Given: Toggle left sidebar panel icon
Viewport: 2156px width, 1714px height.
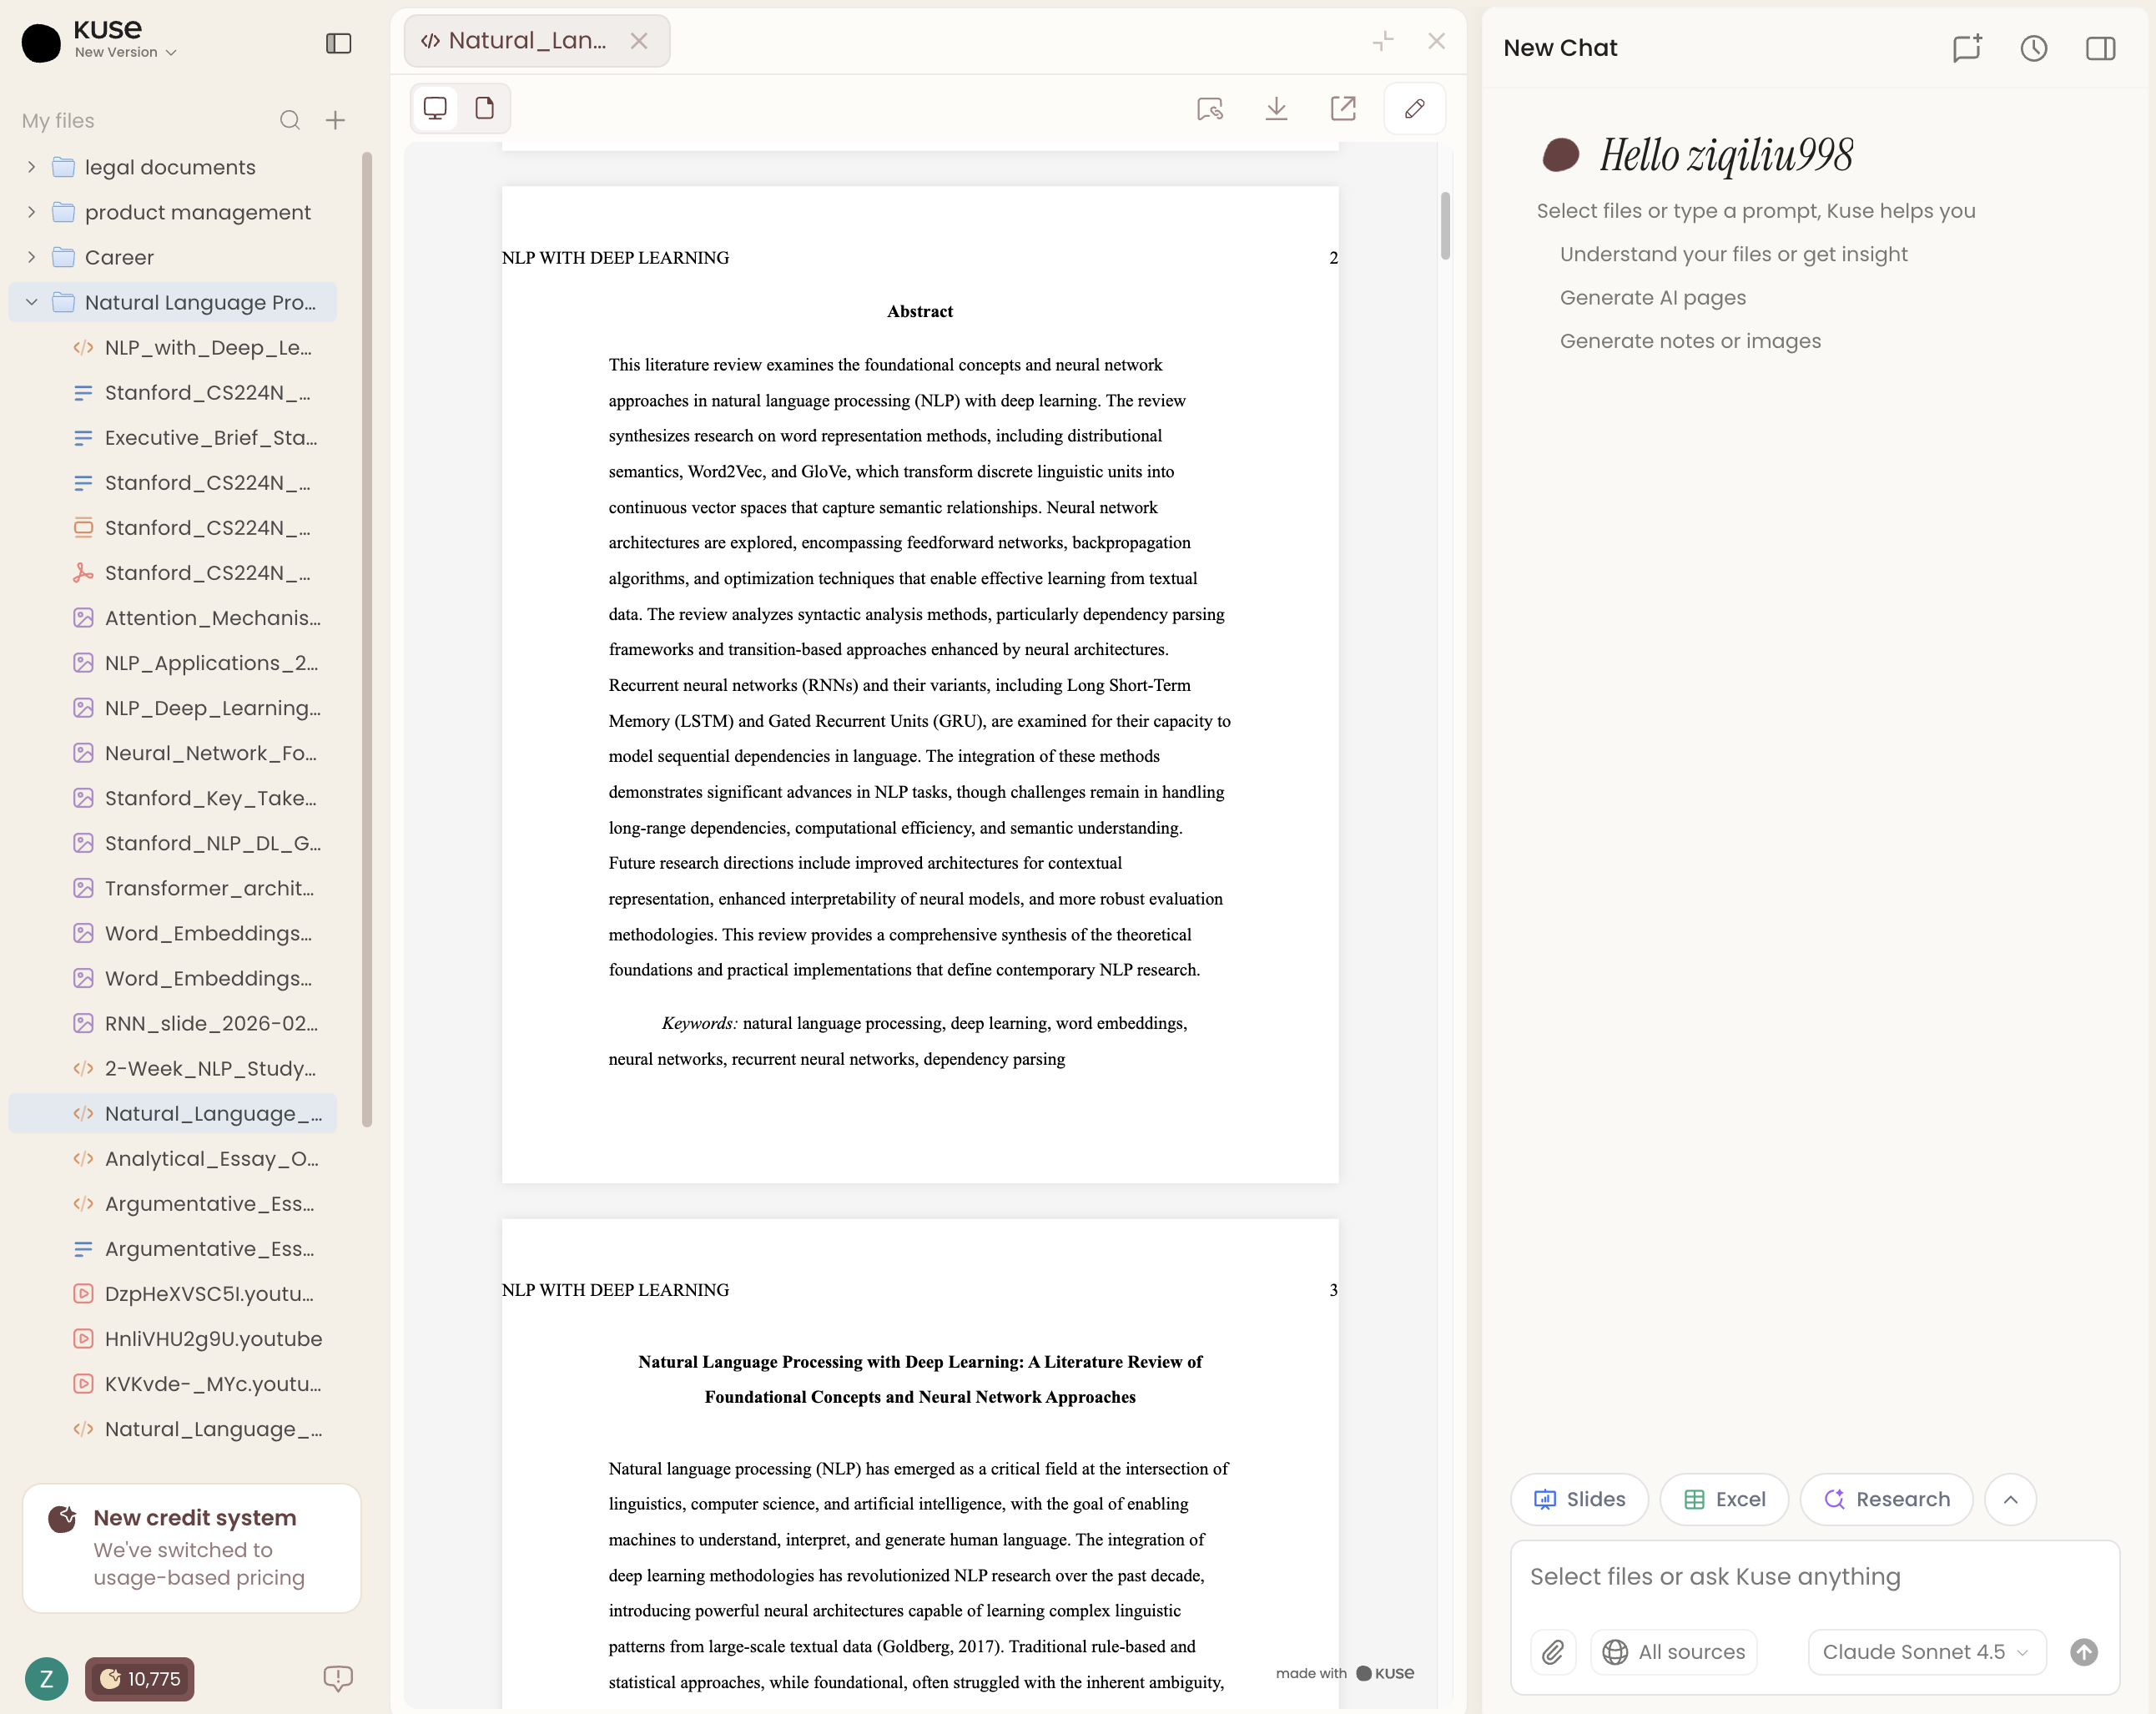Looking at the screenshot, I should 338,43.
